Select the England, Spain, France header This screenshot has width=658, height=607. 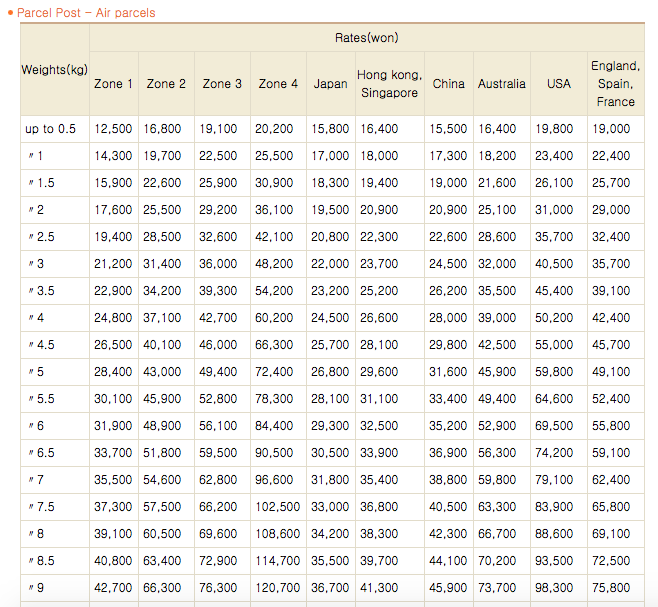coord(615,84)
